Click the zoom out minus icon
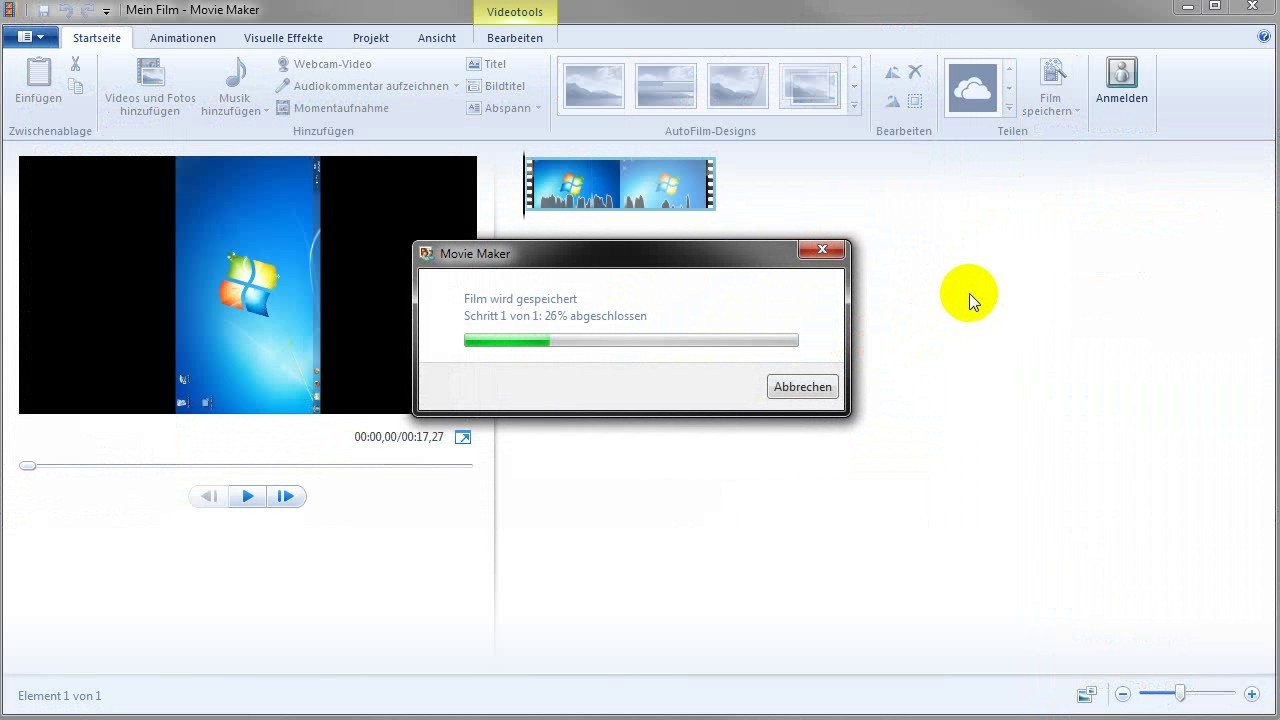1280x720 pixels. [1123, 694]
